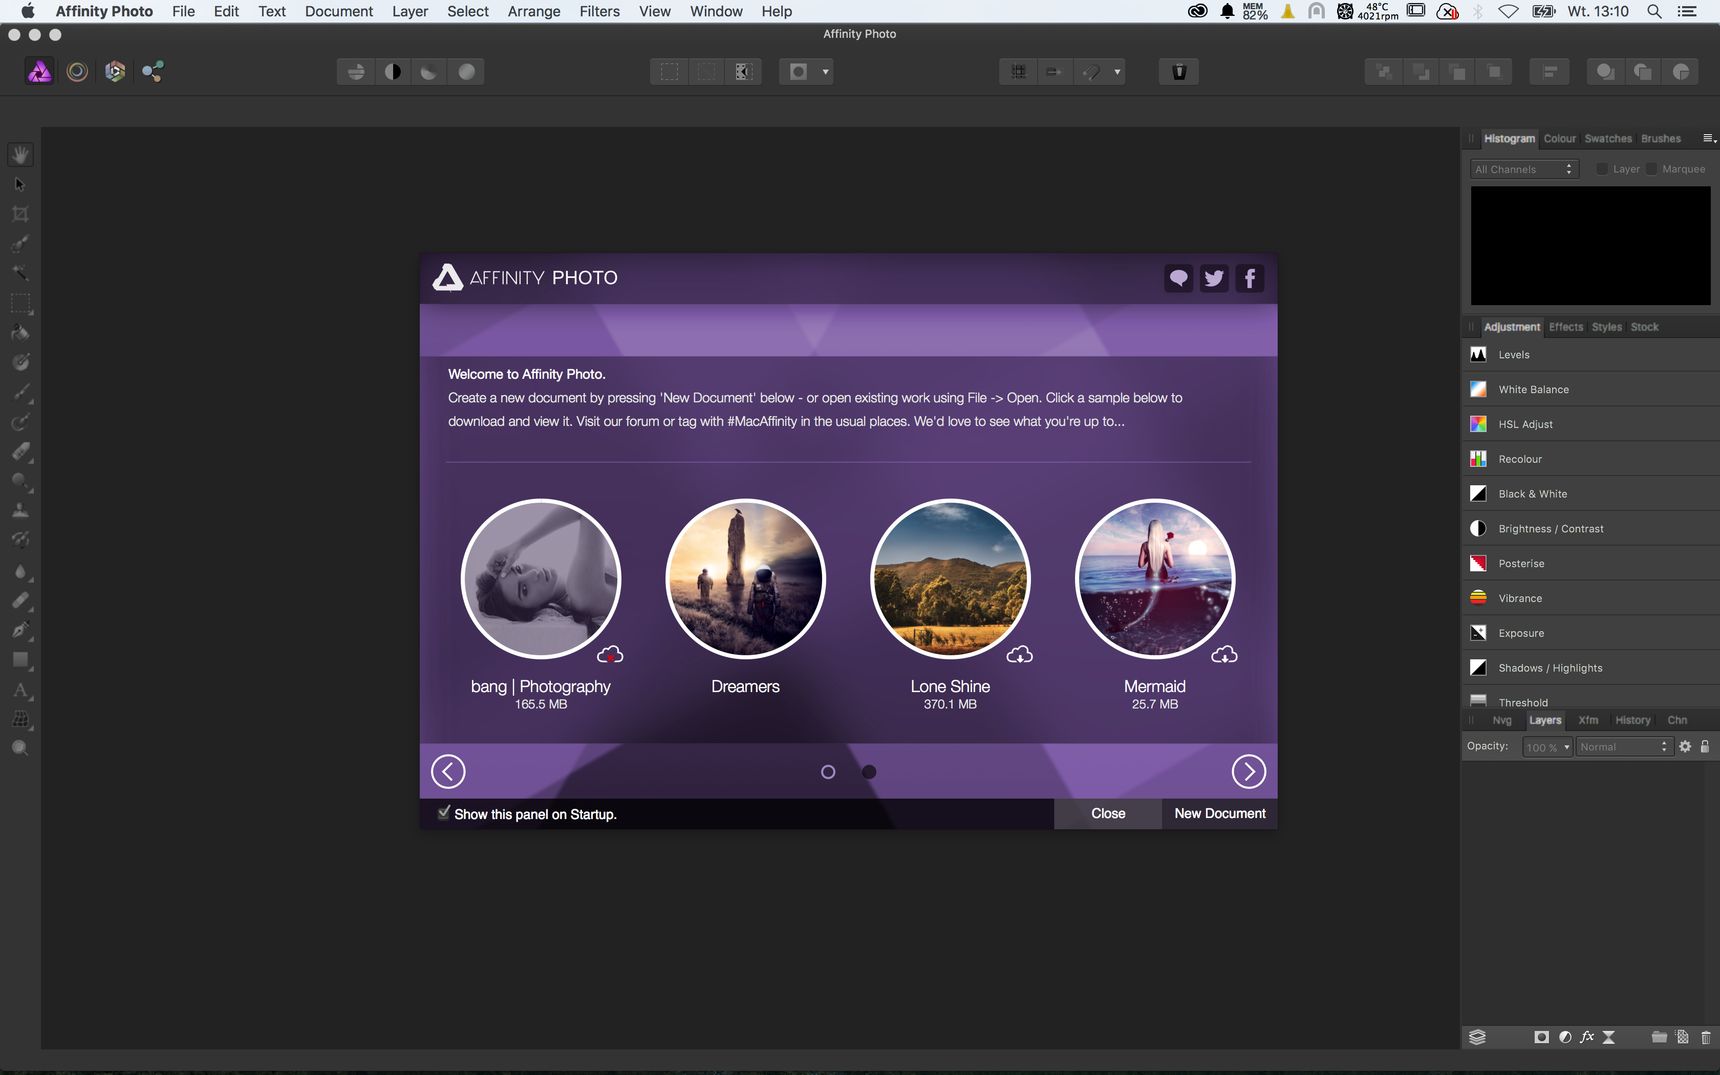Select the Clone stamp tool
The width and height of the screenshot is (1720, 1075).
tap(20, 511)
